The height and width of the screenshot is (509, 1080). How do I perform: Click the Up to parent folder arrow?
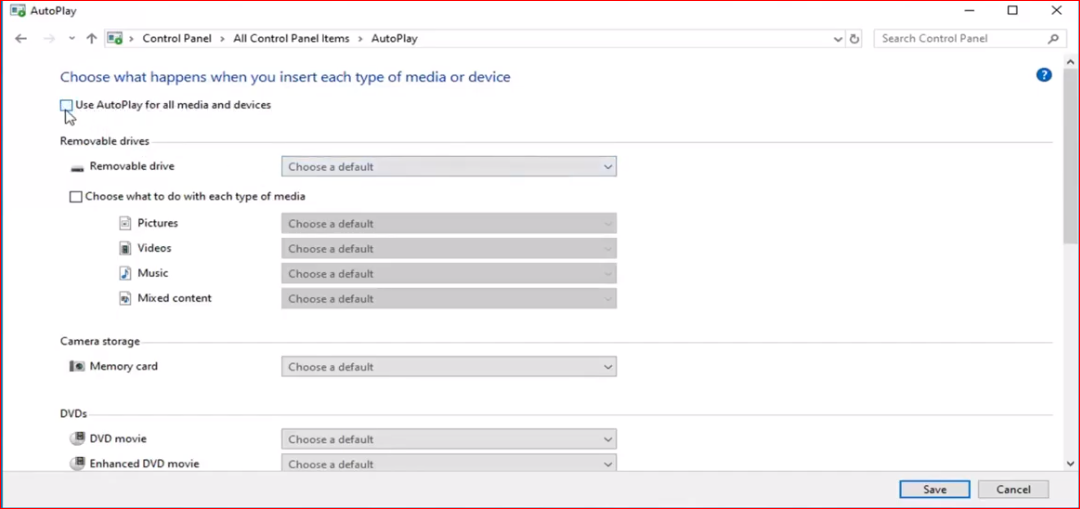tap(92, 39)
